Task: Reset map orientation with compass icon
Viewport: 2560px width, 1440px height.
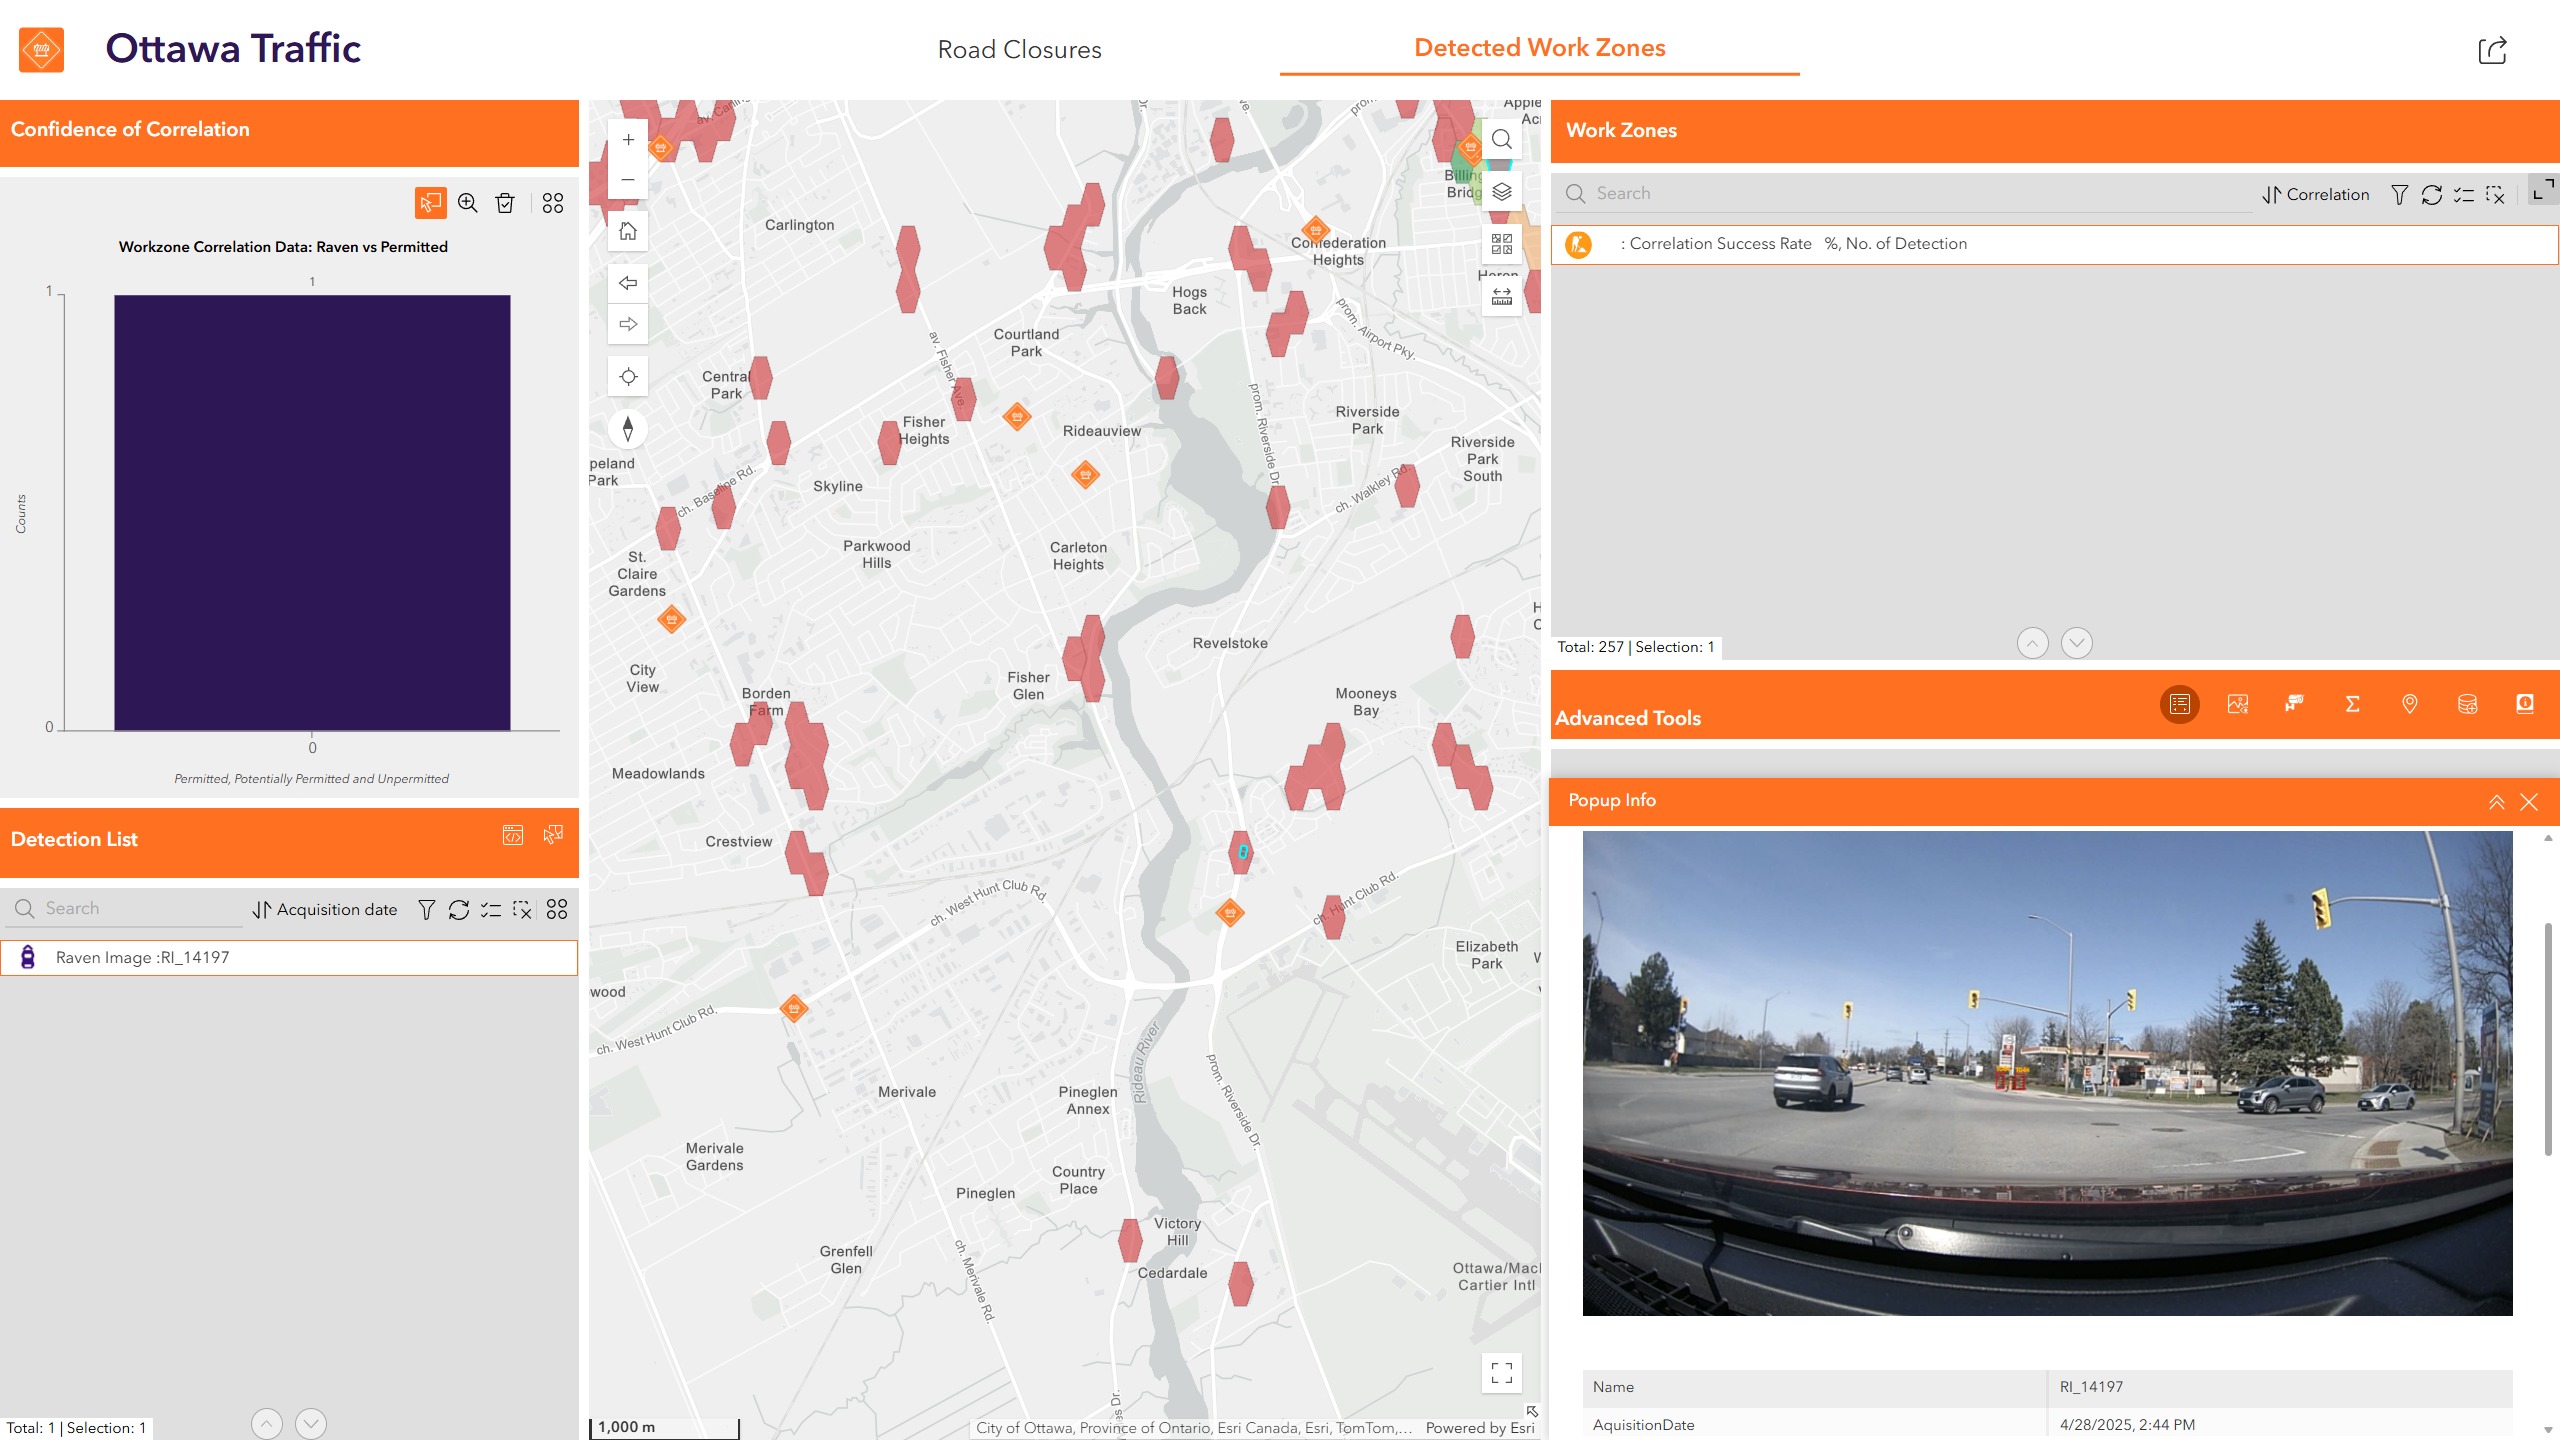Action: [628, 429]
